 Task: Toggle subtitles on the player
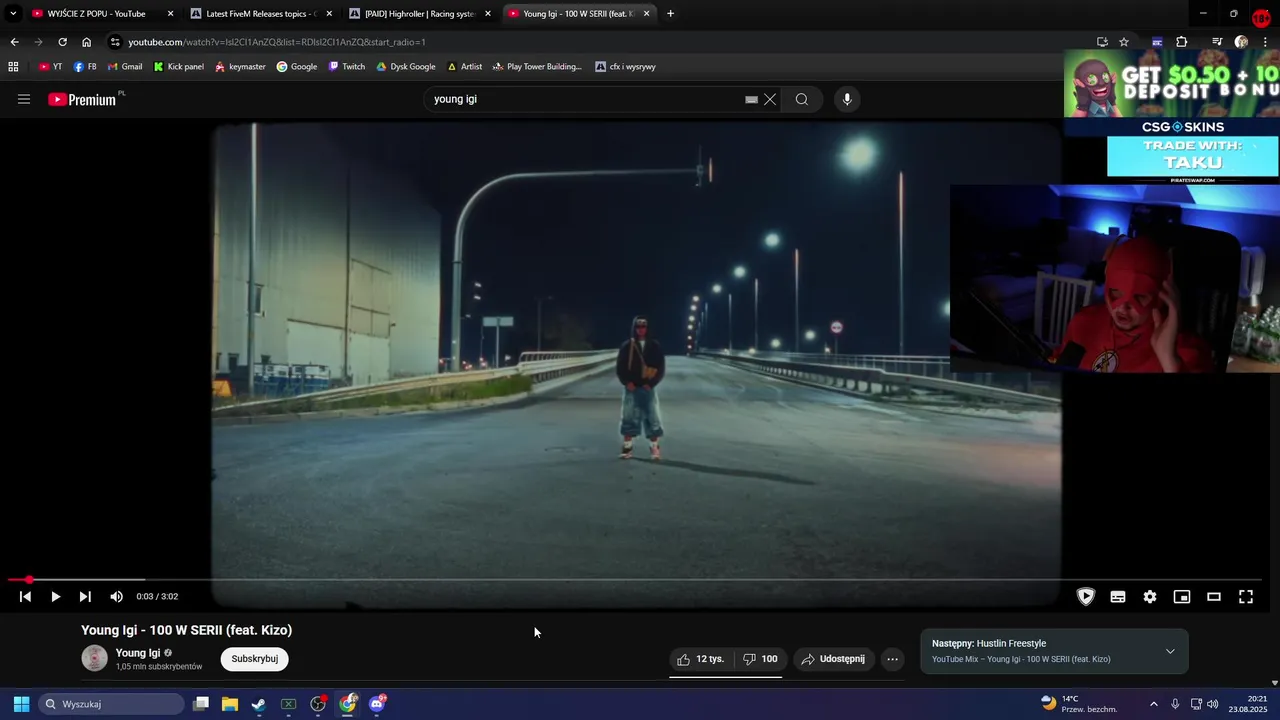(x=1118, y=597)
